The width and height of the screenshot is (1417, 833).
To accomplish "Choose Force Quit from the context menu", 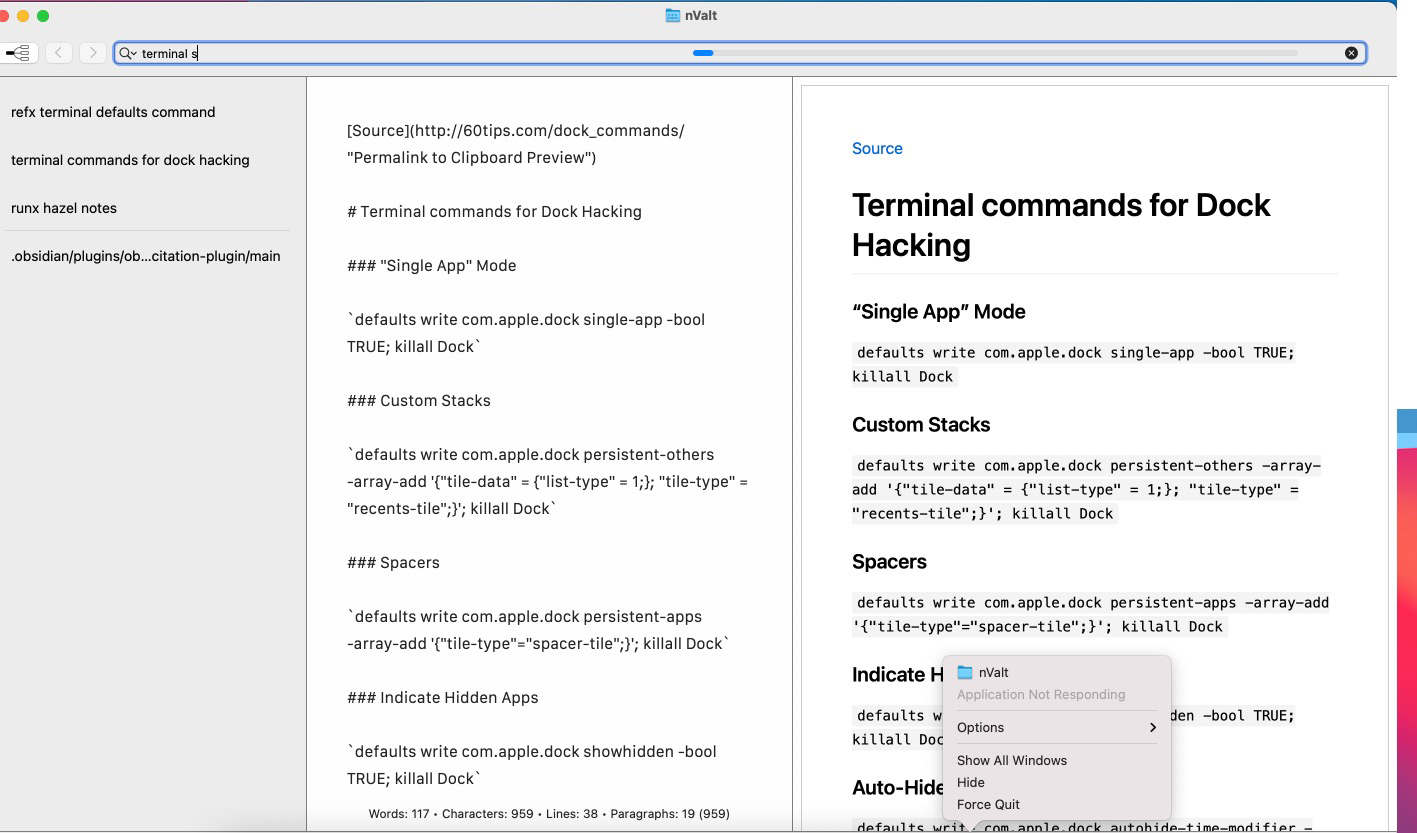I will click(988, 805).
